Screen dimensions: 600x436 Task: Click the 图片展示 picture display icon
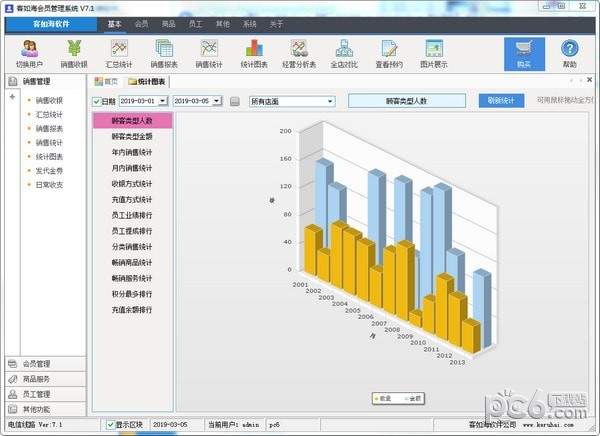[x=434, y=52]
